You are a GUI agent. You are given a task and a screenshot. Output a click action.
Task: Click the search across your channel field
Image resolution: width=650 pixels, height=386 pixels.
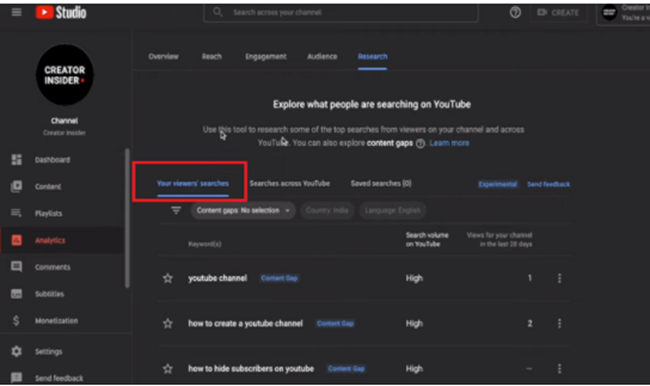[x=341, y=12]
